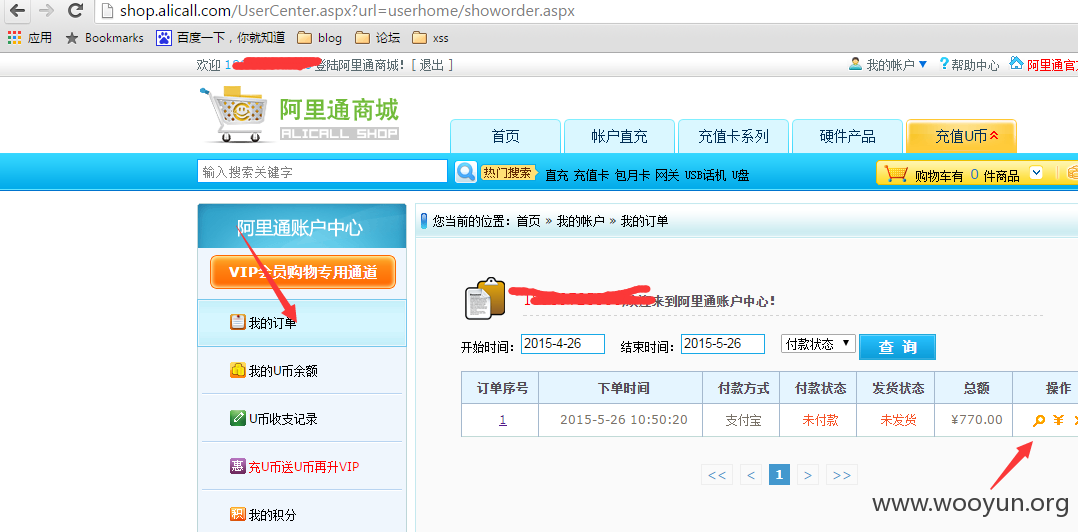The height and width of the screenshot is (532, 1078).
Task: Select page 1 in pagination
Action: click(x=780, y=475)
